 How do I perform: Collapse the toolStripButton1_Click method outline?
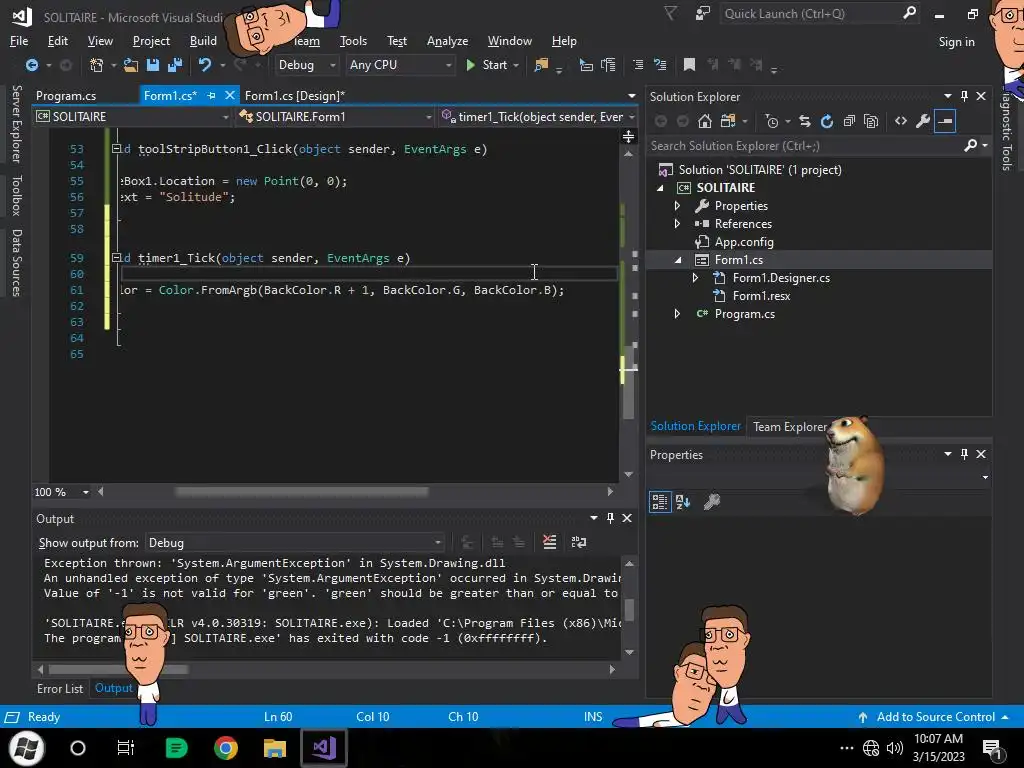point(116,149)
